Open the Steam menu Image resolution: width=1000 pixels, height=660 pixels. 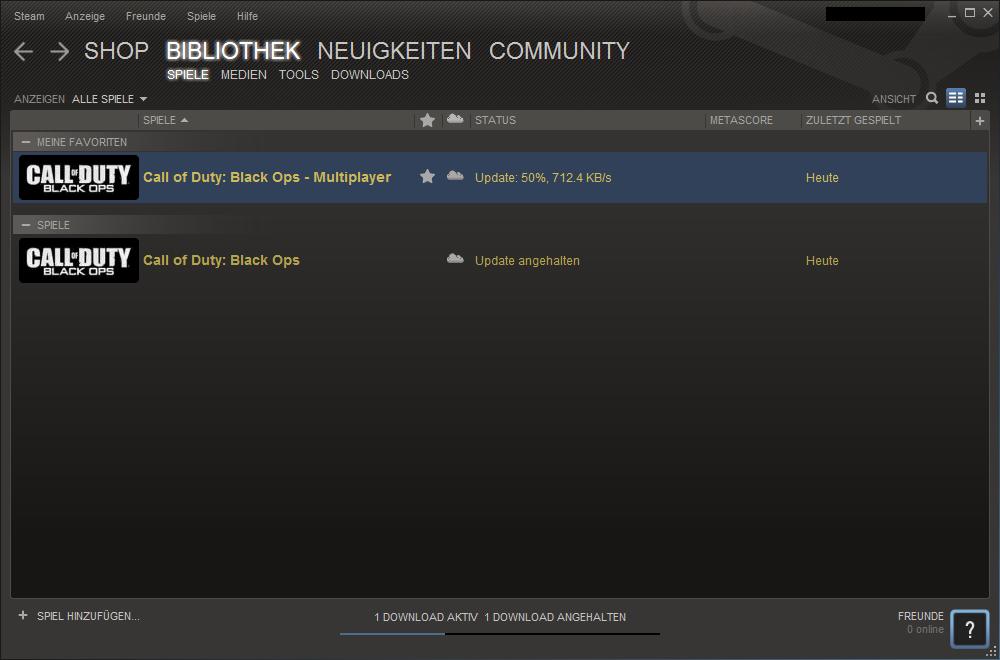pyautogui.click(x=29, y=16)
